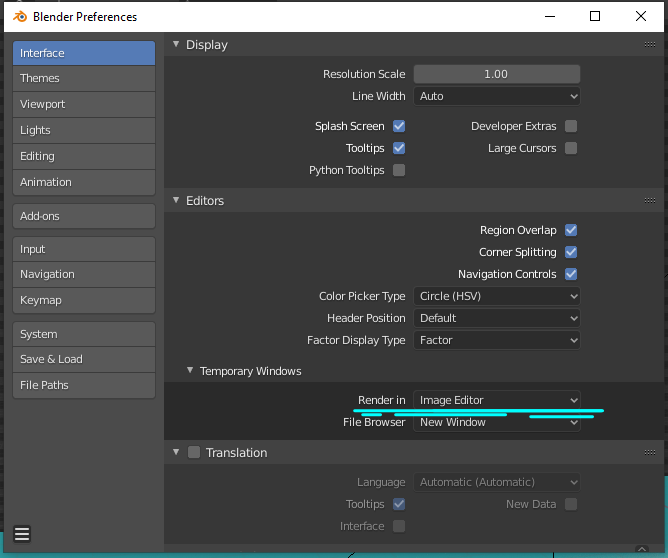Click the Temporary Windows label

(x=250, y=371)
